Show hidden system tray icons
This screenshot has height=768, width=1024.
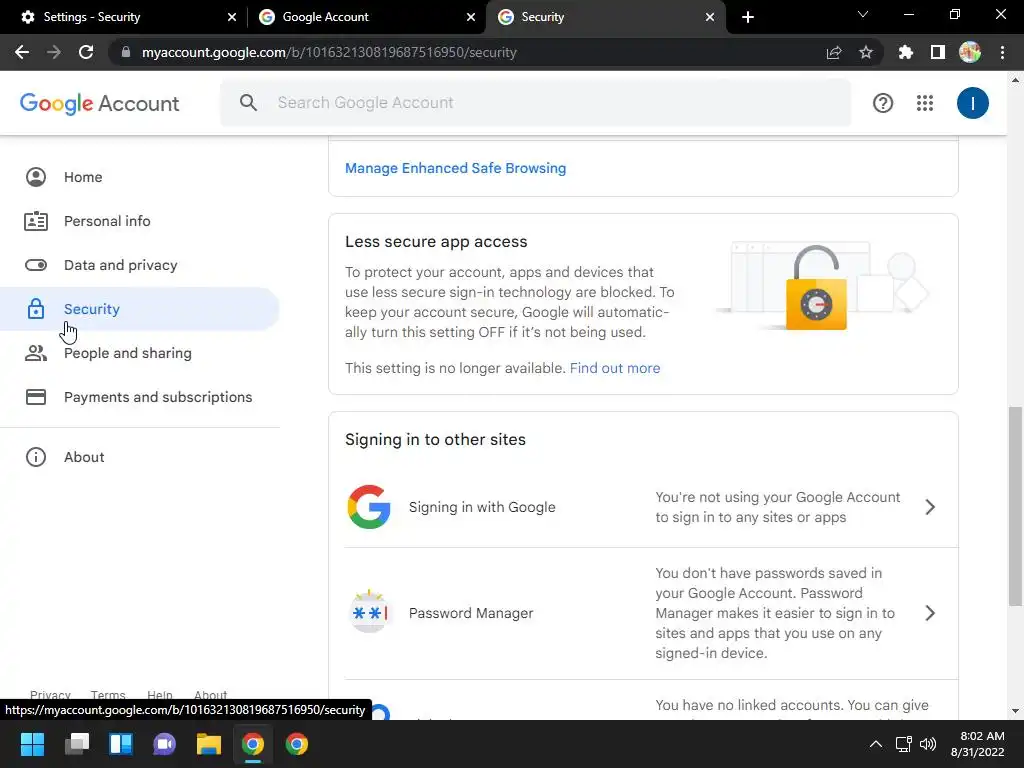(x=876, y=744)
